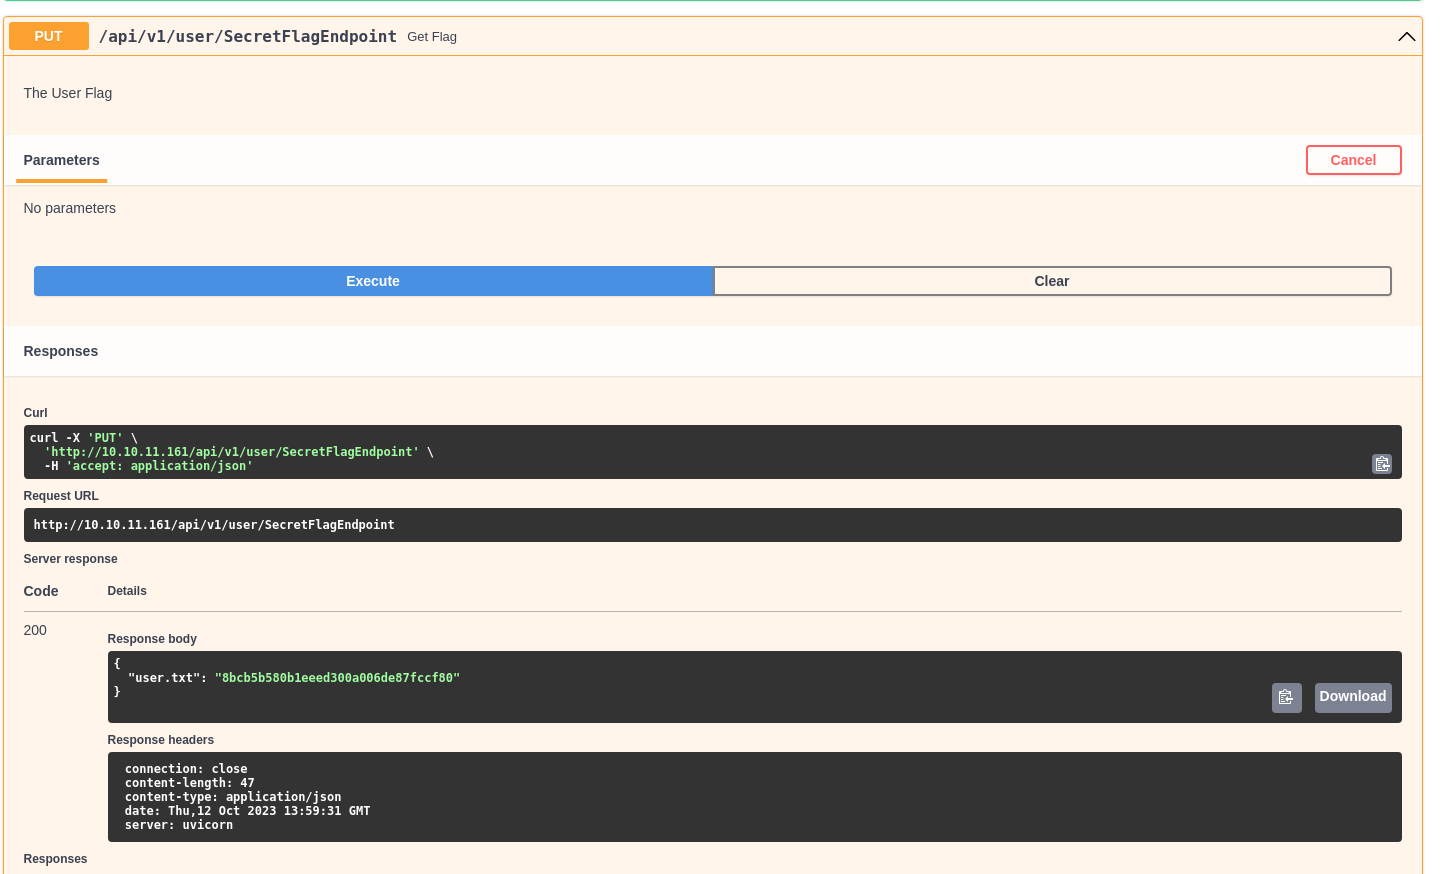Clear the executed response
The image size is (1446, 874).
click(1051, 281)
